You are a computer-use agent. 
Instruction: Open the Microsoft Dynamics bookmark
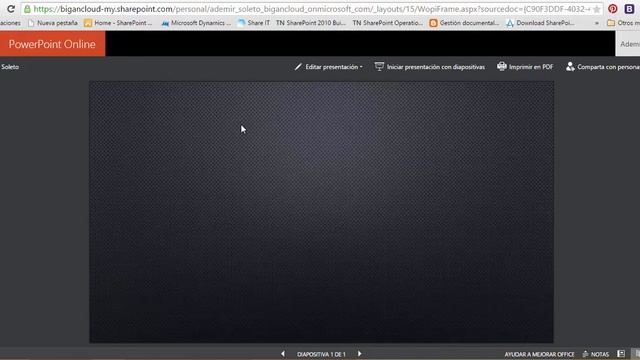click(196, 23)
